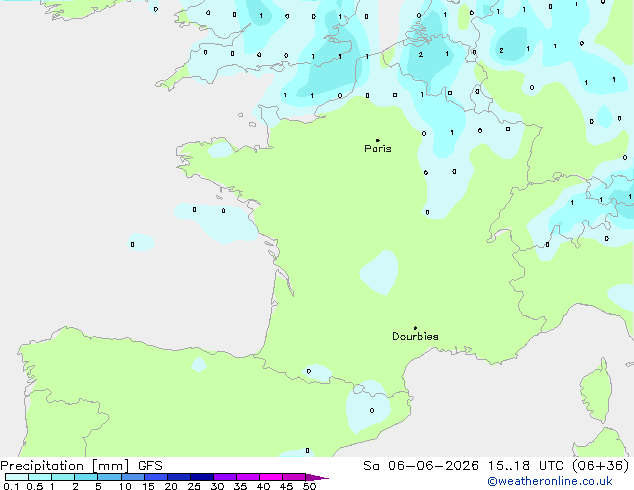Image resolution: width=634 pixels, height=490 pixels.
Task: Click the '15..18 UTC' time range text
Action: coord(526,466)
